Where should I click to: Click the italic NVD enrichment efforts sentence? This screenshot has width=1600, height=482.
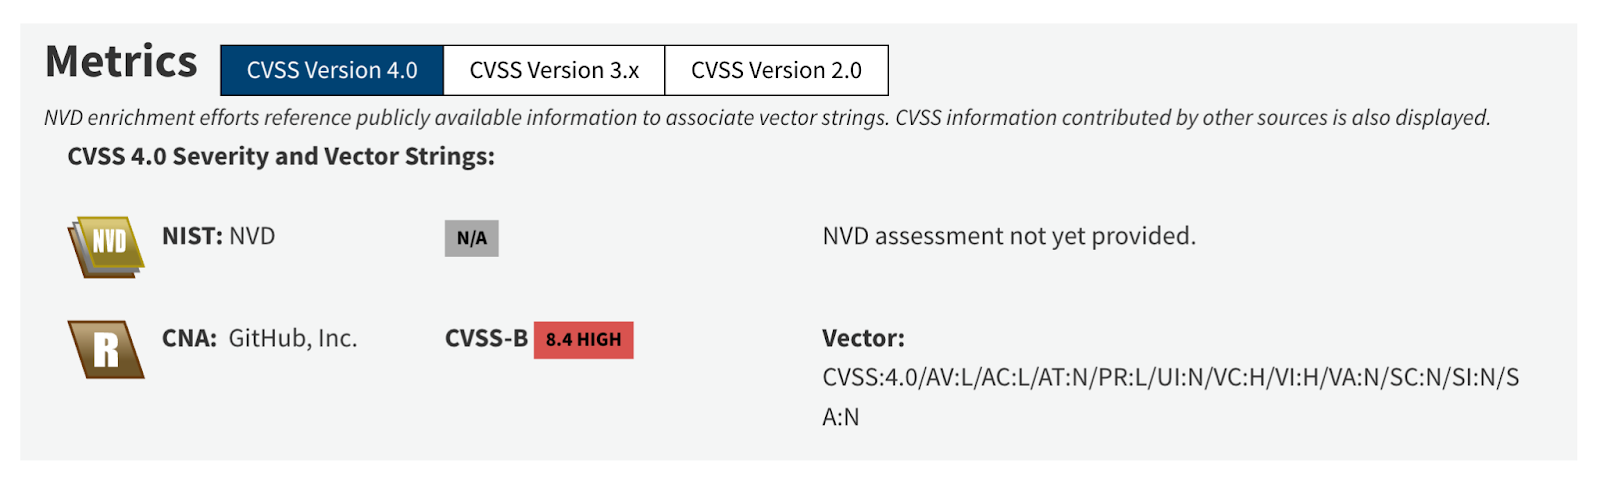(x=467, y=118)
